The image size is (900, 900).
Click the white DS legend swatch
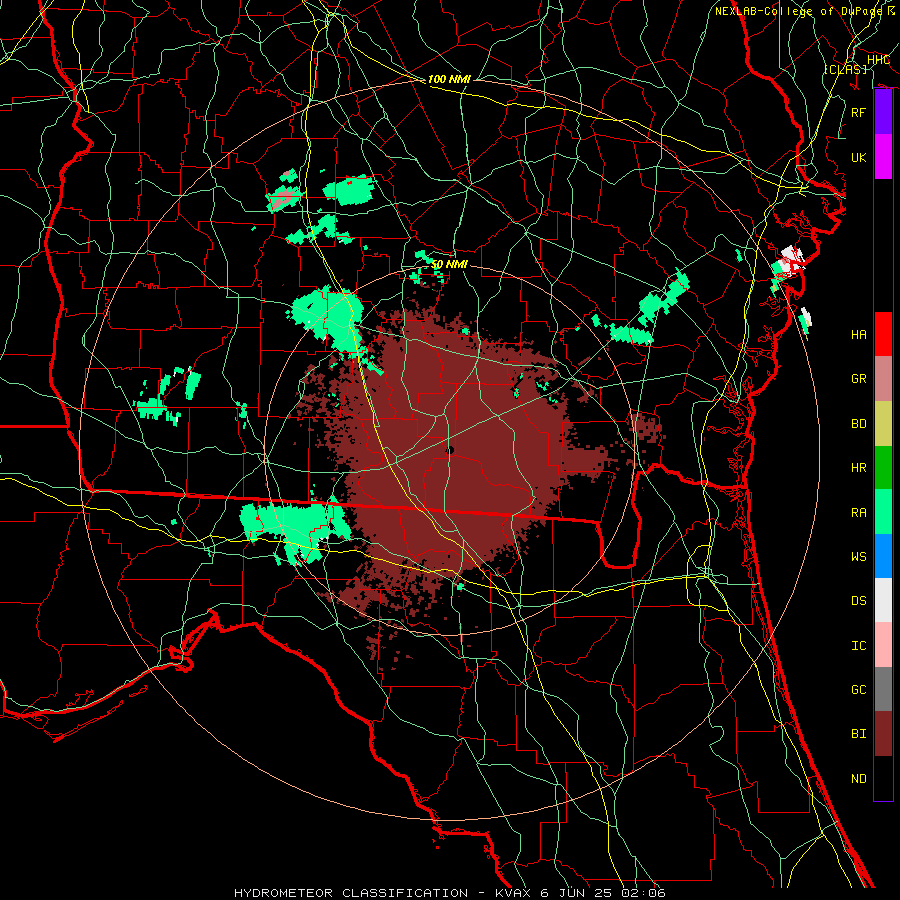883,600
